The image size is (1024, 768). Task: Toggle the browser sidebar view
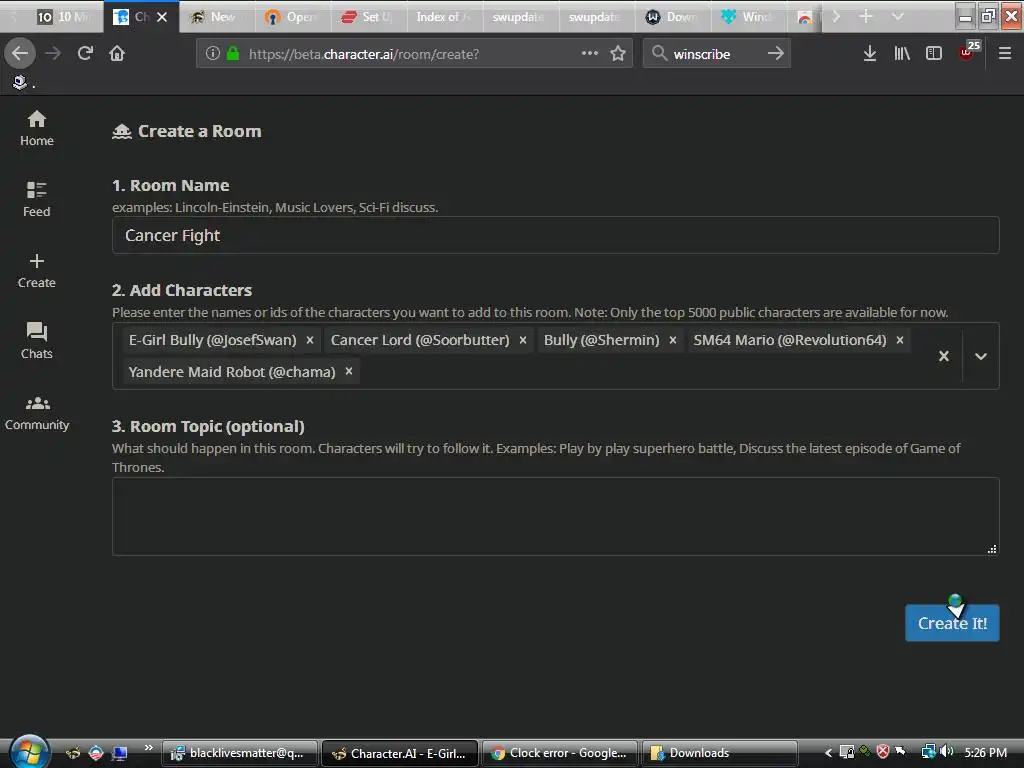click(934, 54)
